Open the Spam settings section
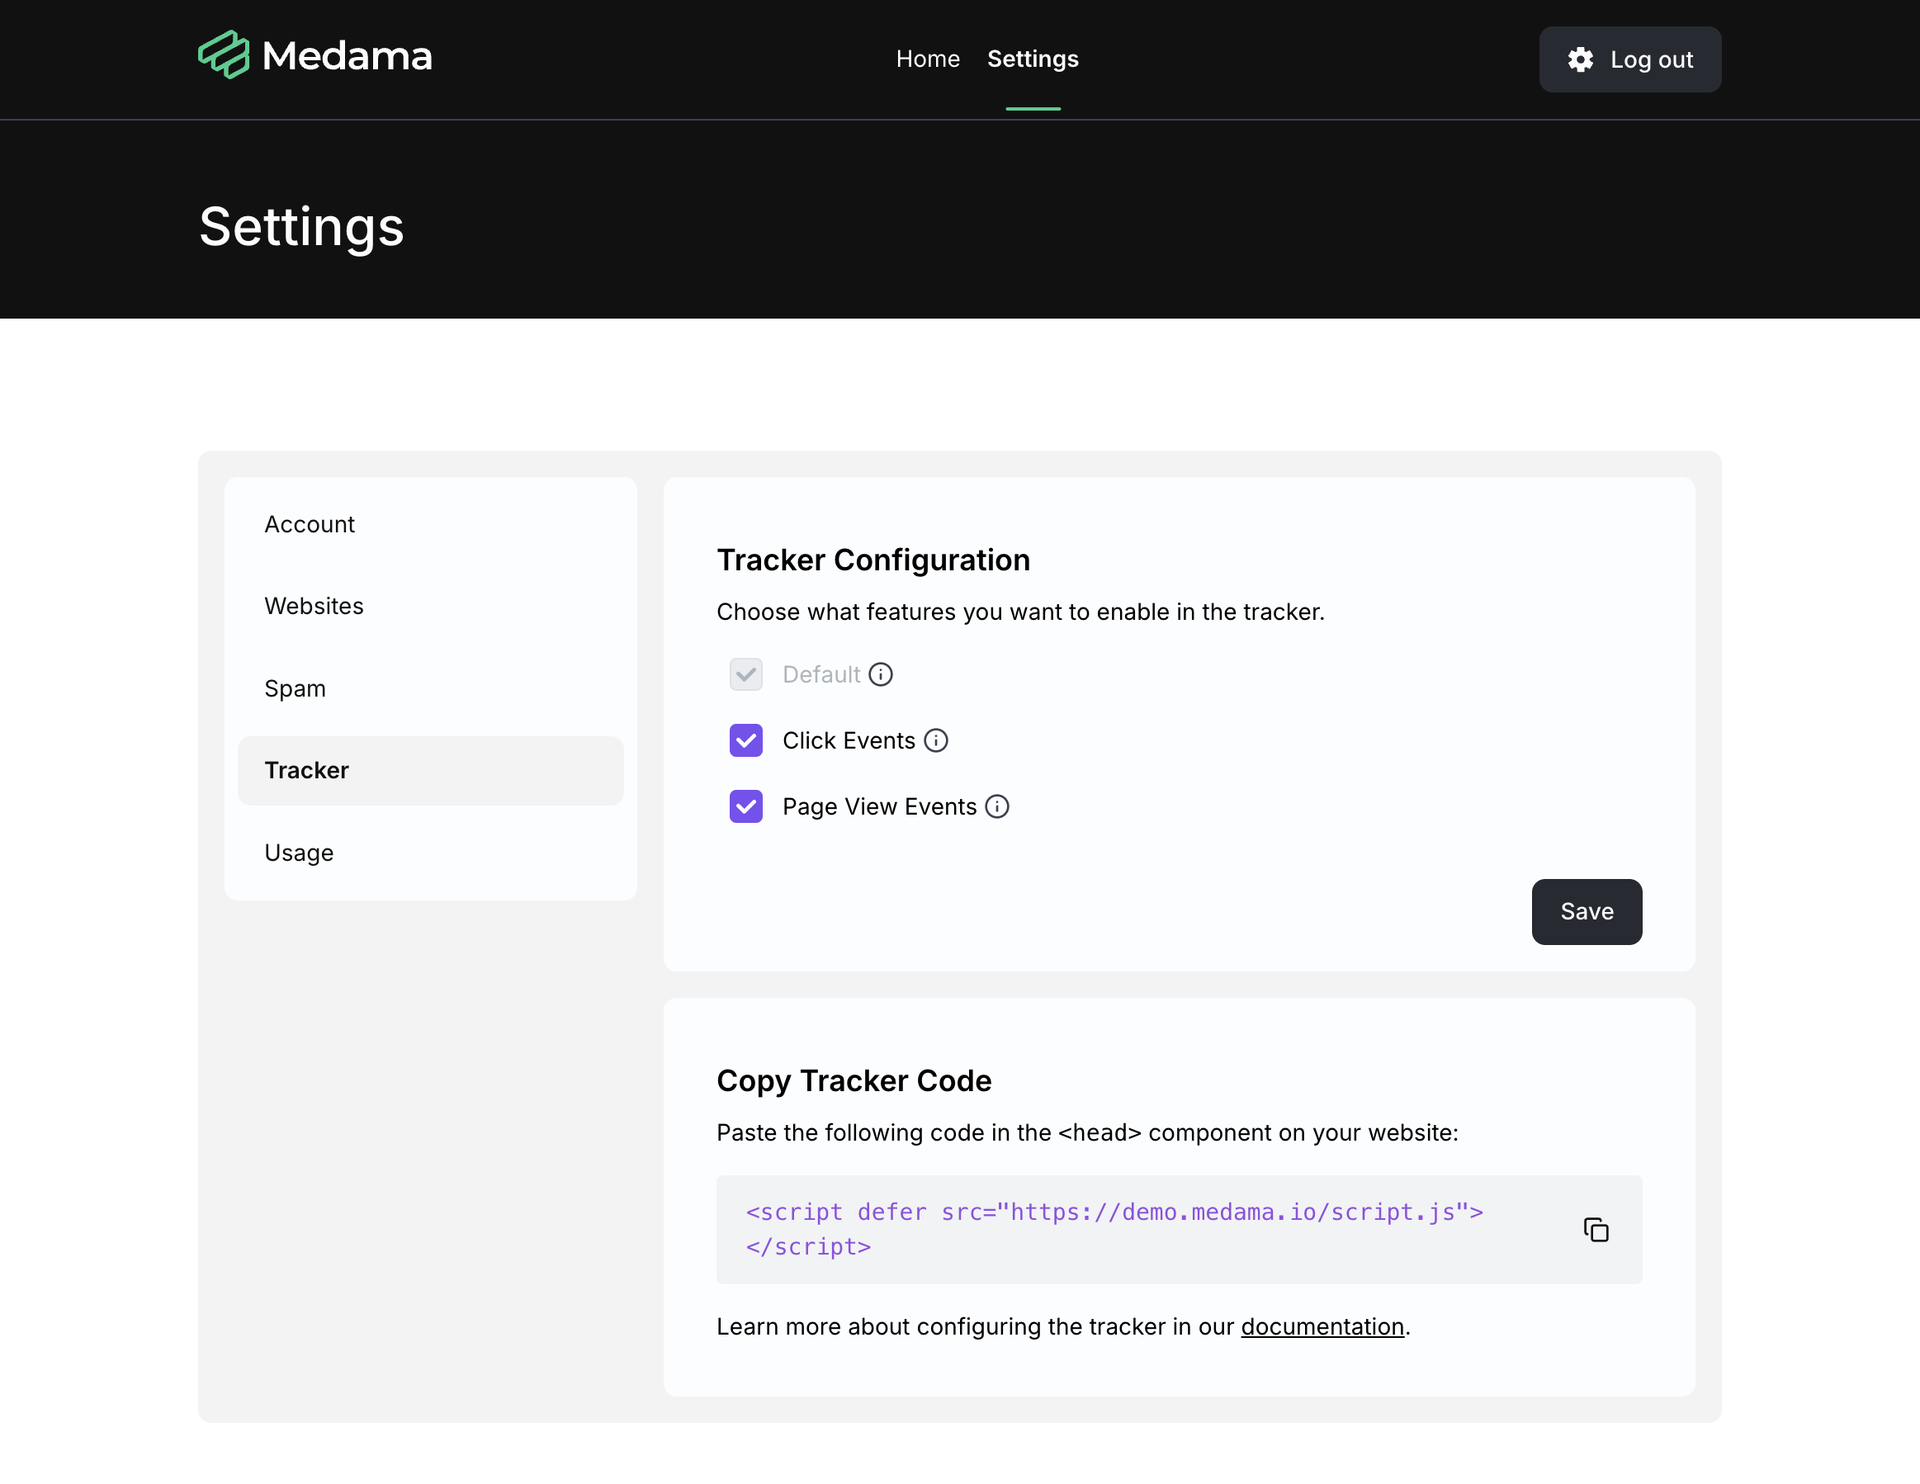Viewport: 1920px width, 1484px height. [x=431, y=689]
